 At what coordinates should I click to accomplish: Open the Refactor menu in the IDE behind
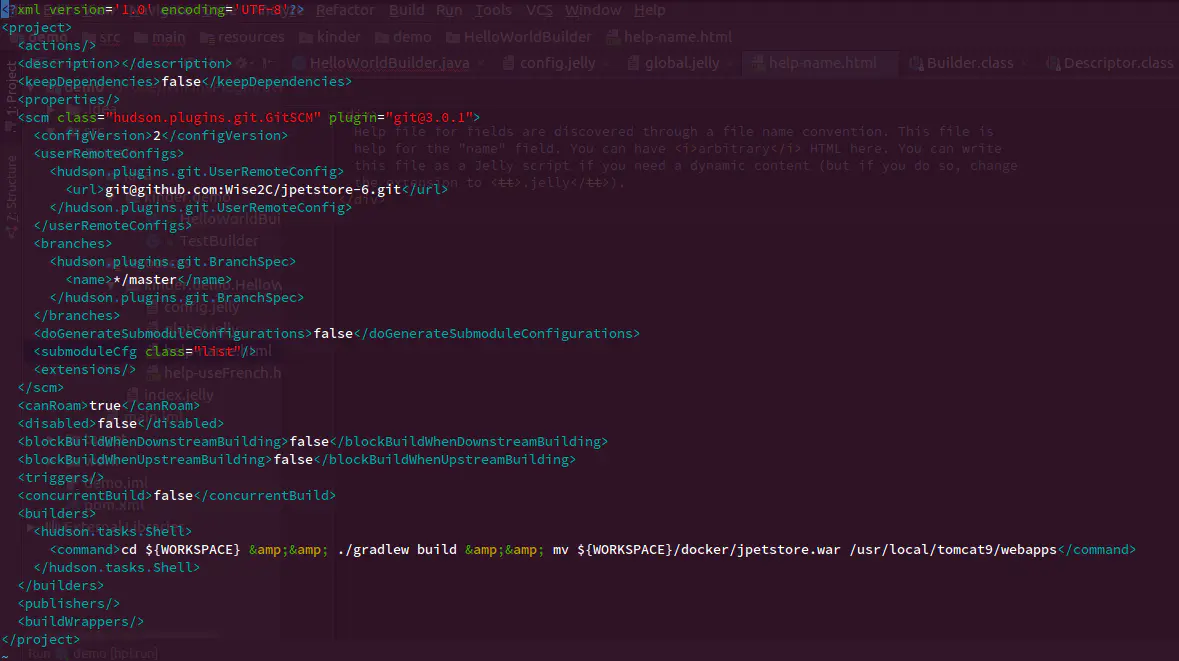pyautogui.click(x=344, y=10)
